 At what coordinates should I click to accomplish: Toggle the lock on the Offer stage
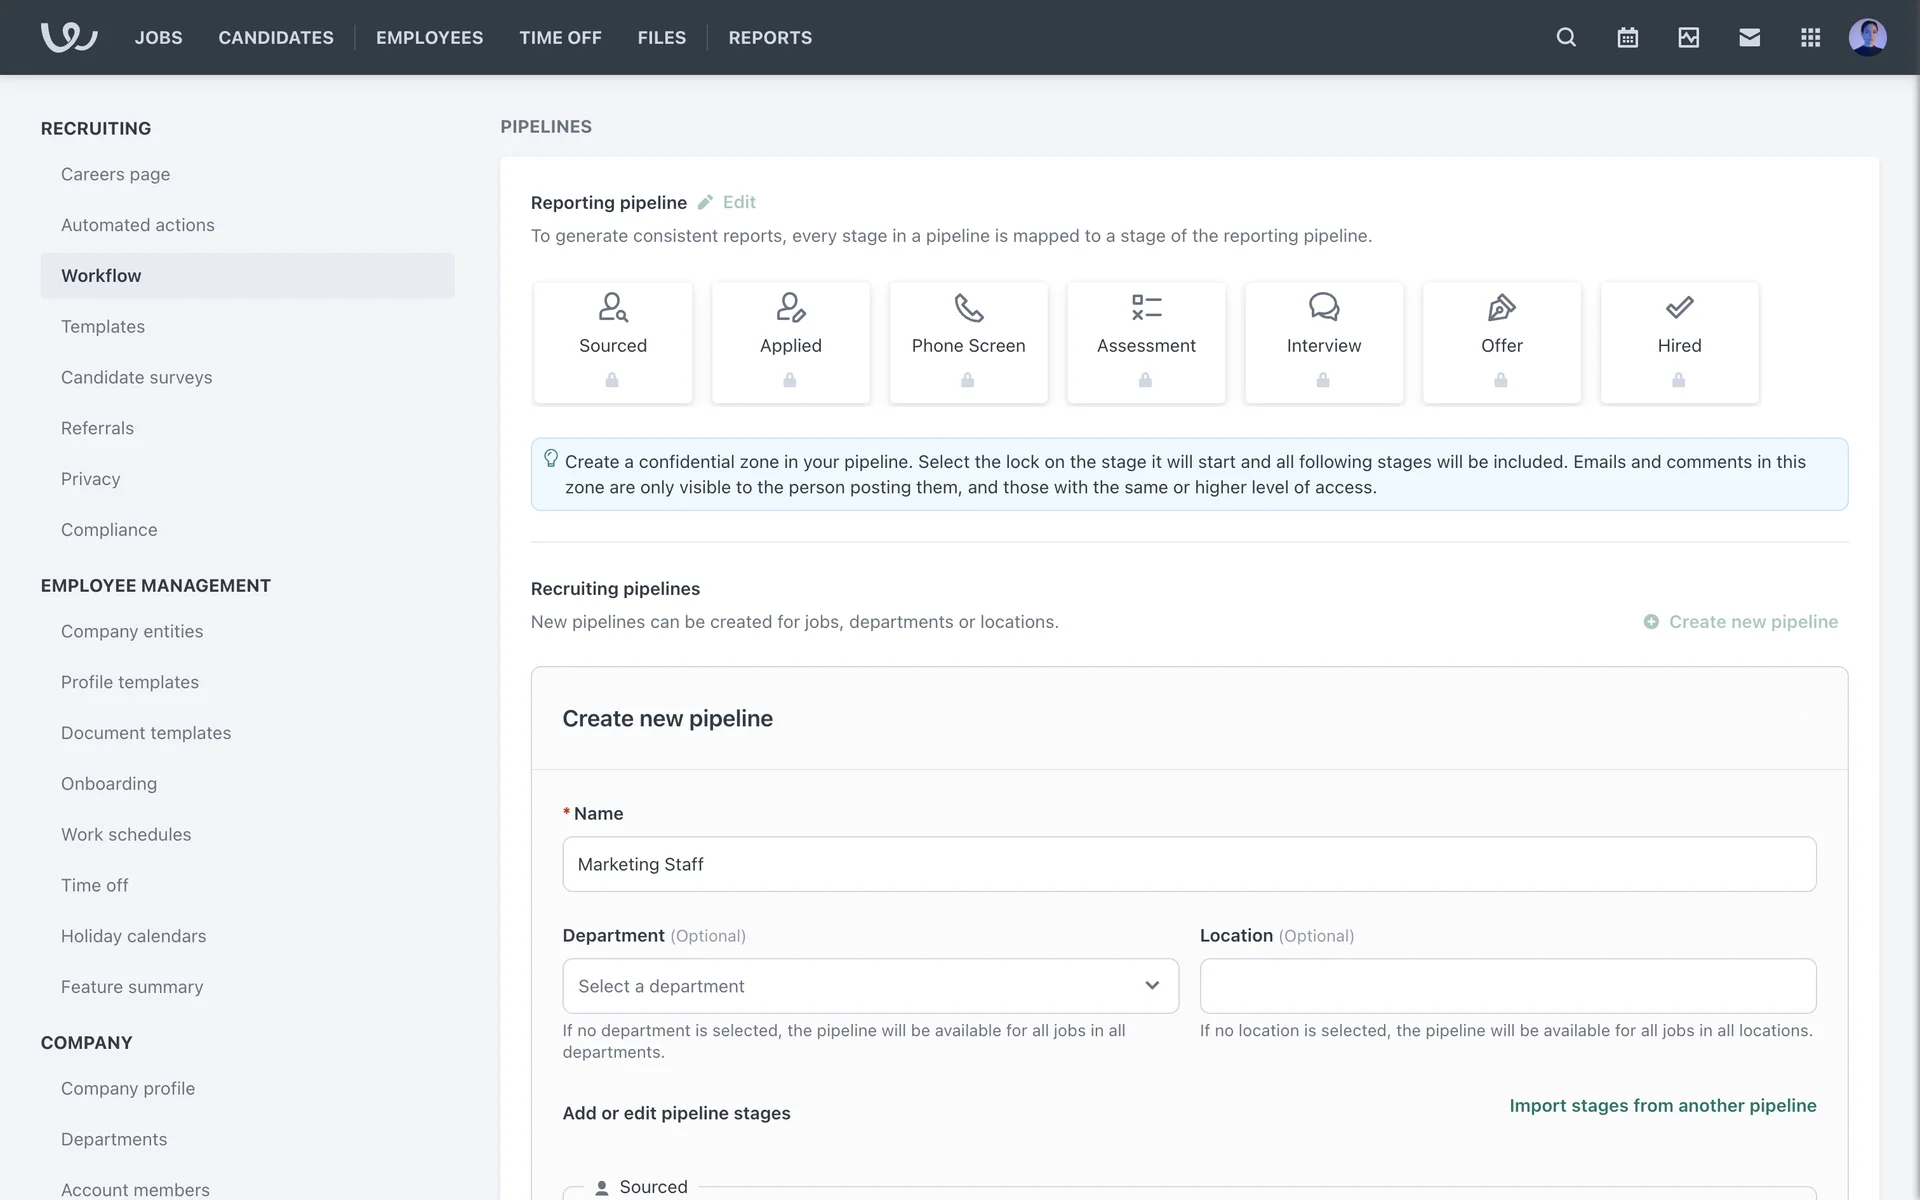[1500, 380]
